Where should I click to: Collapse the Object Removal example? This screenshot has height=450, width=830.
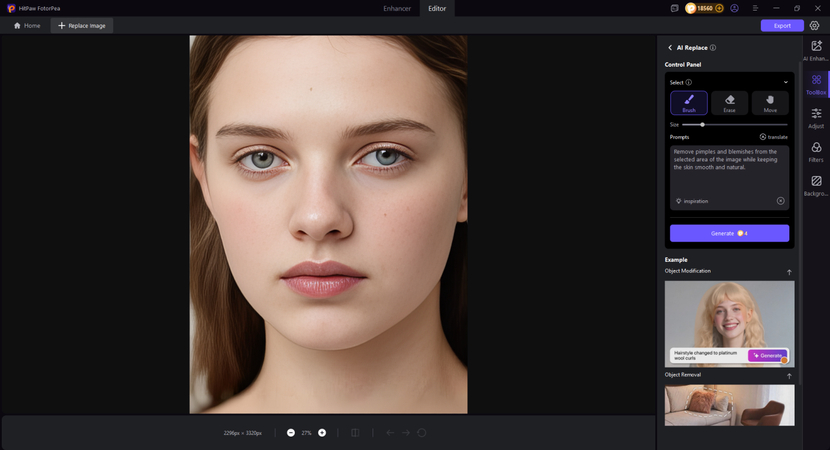(x=788, y=376)
